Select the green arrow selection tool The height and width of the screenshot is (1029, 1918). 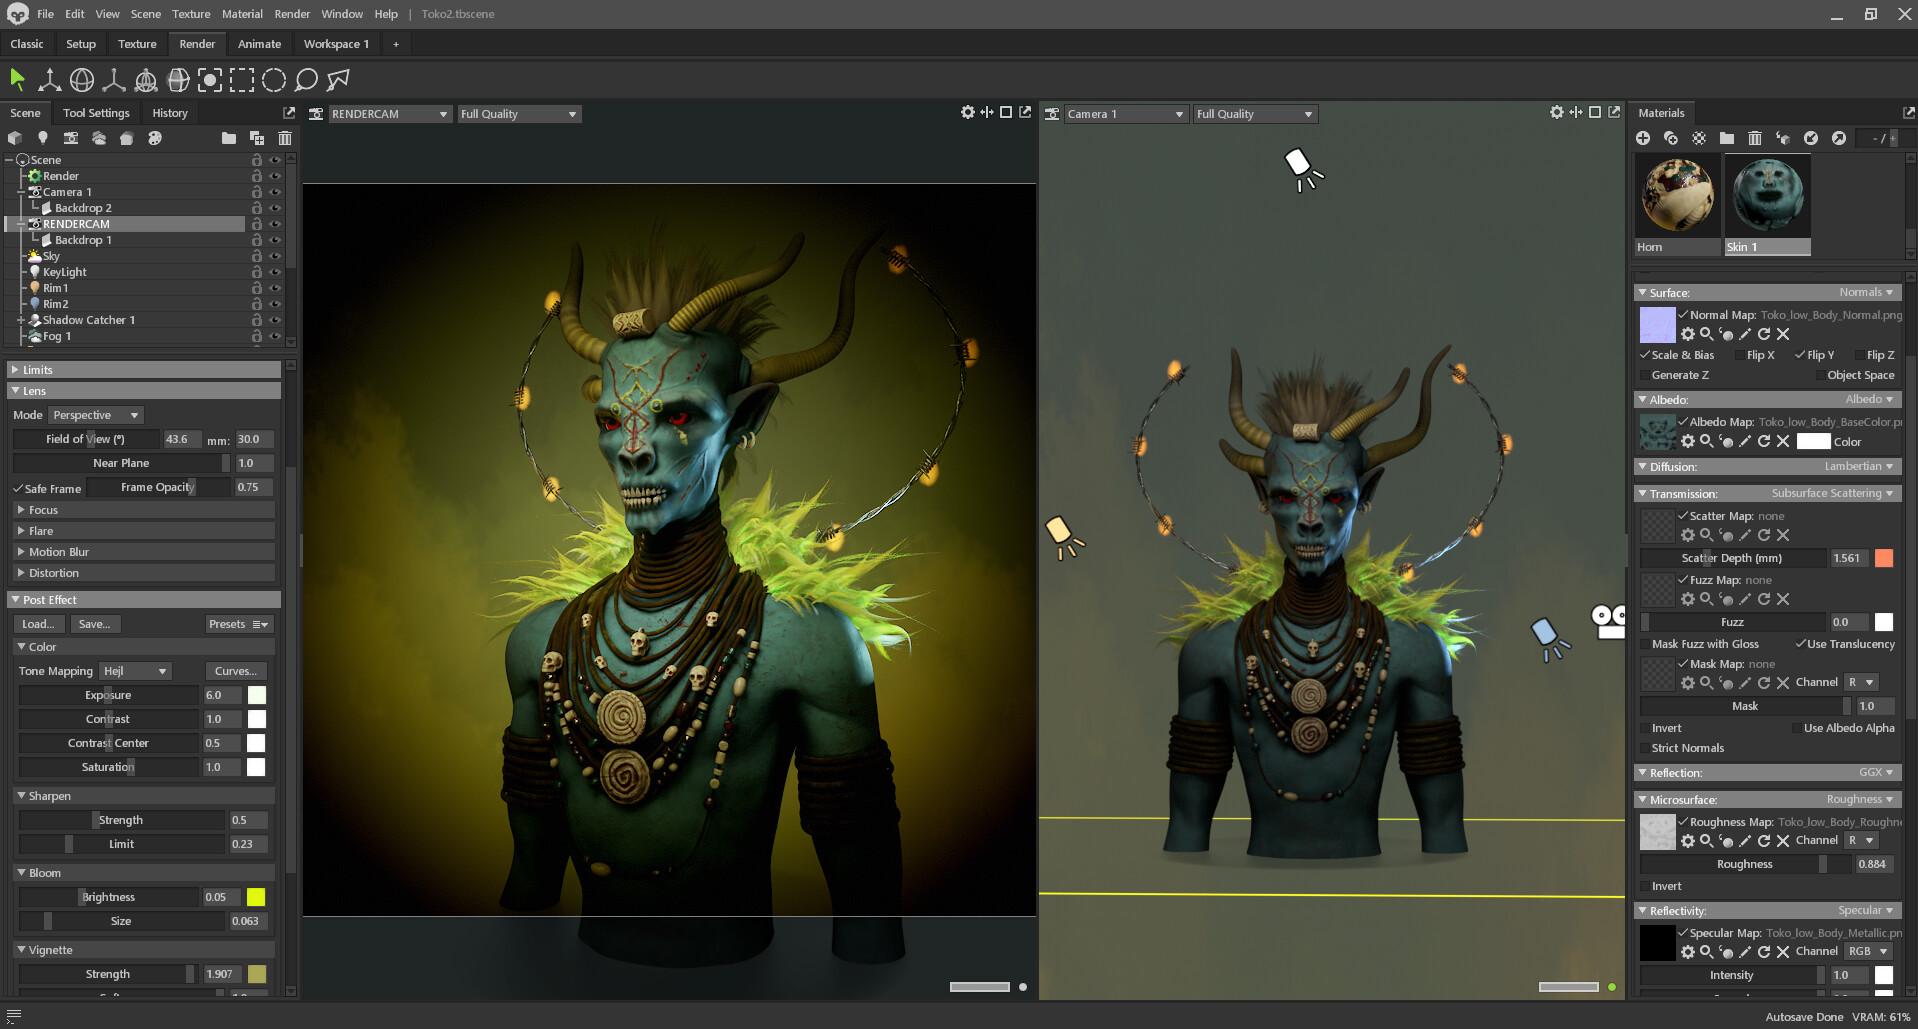17,80
